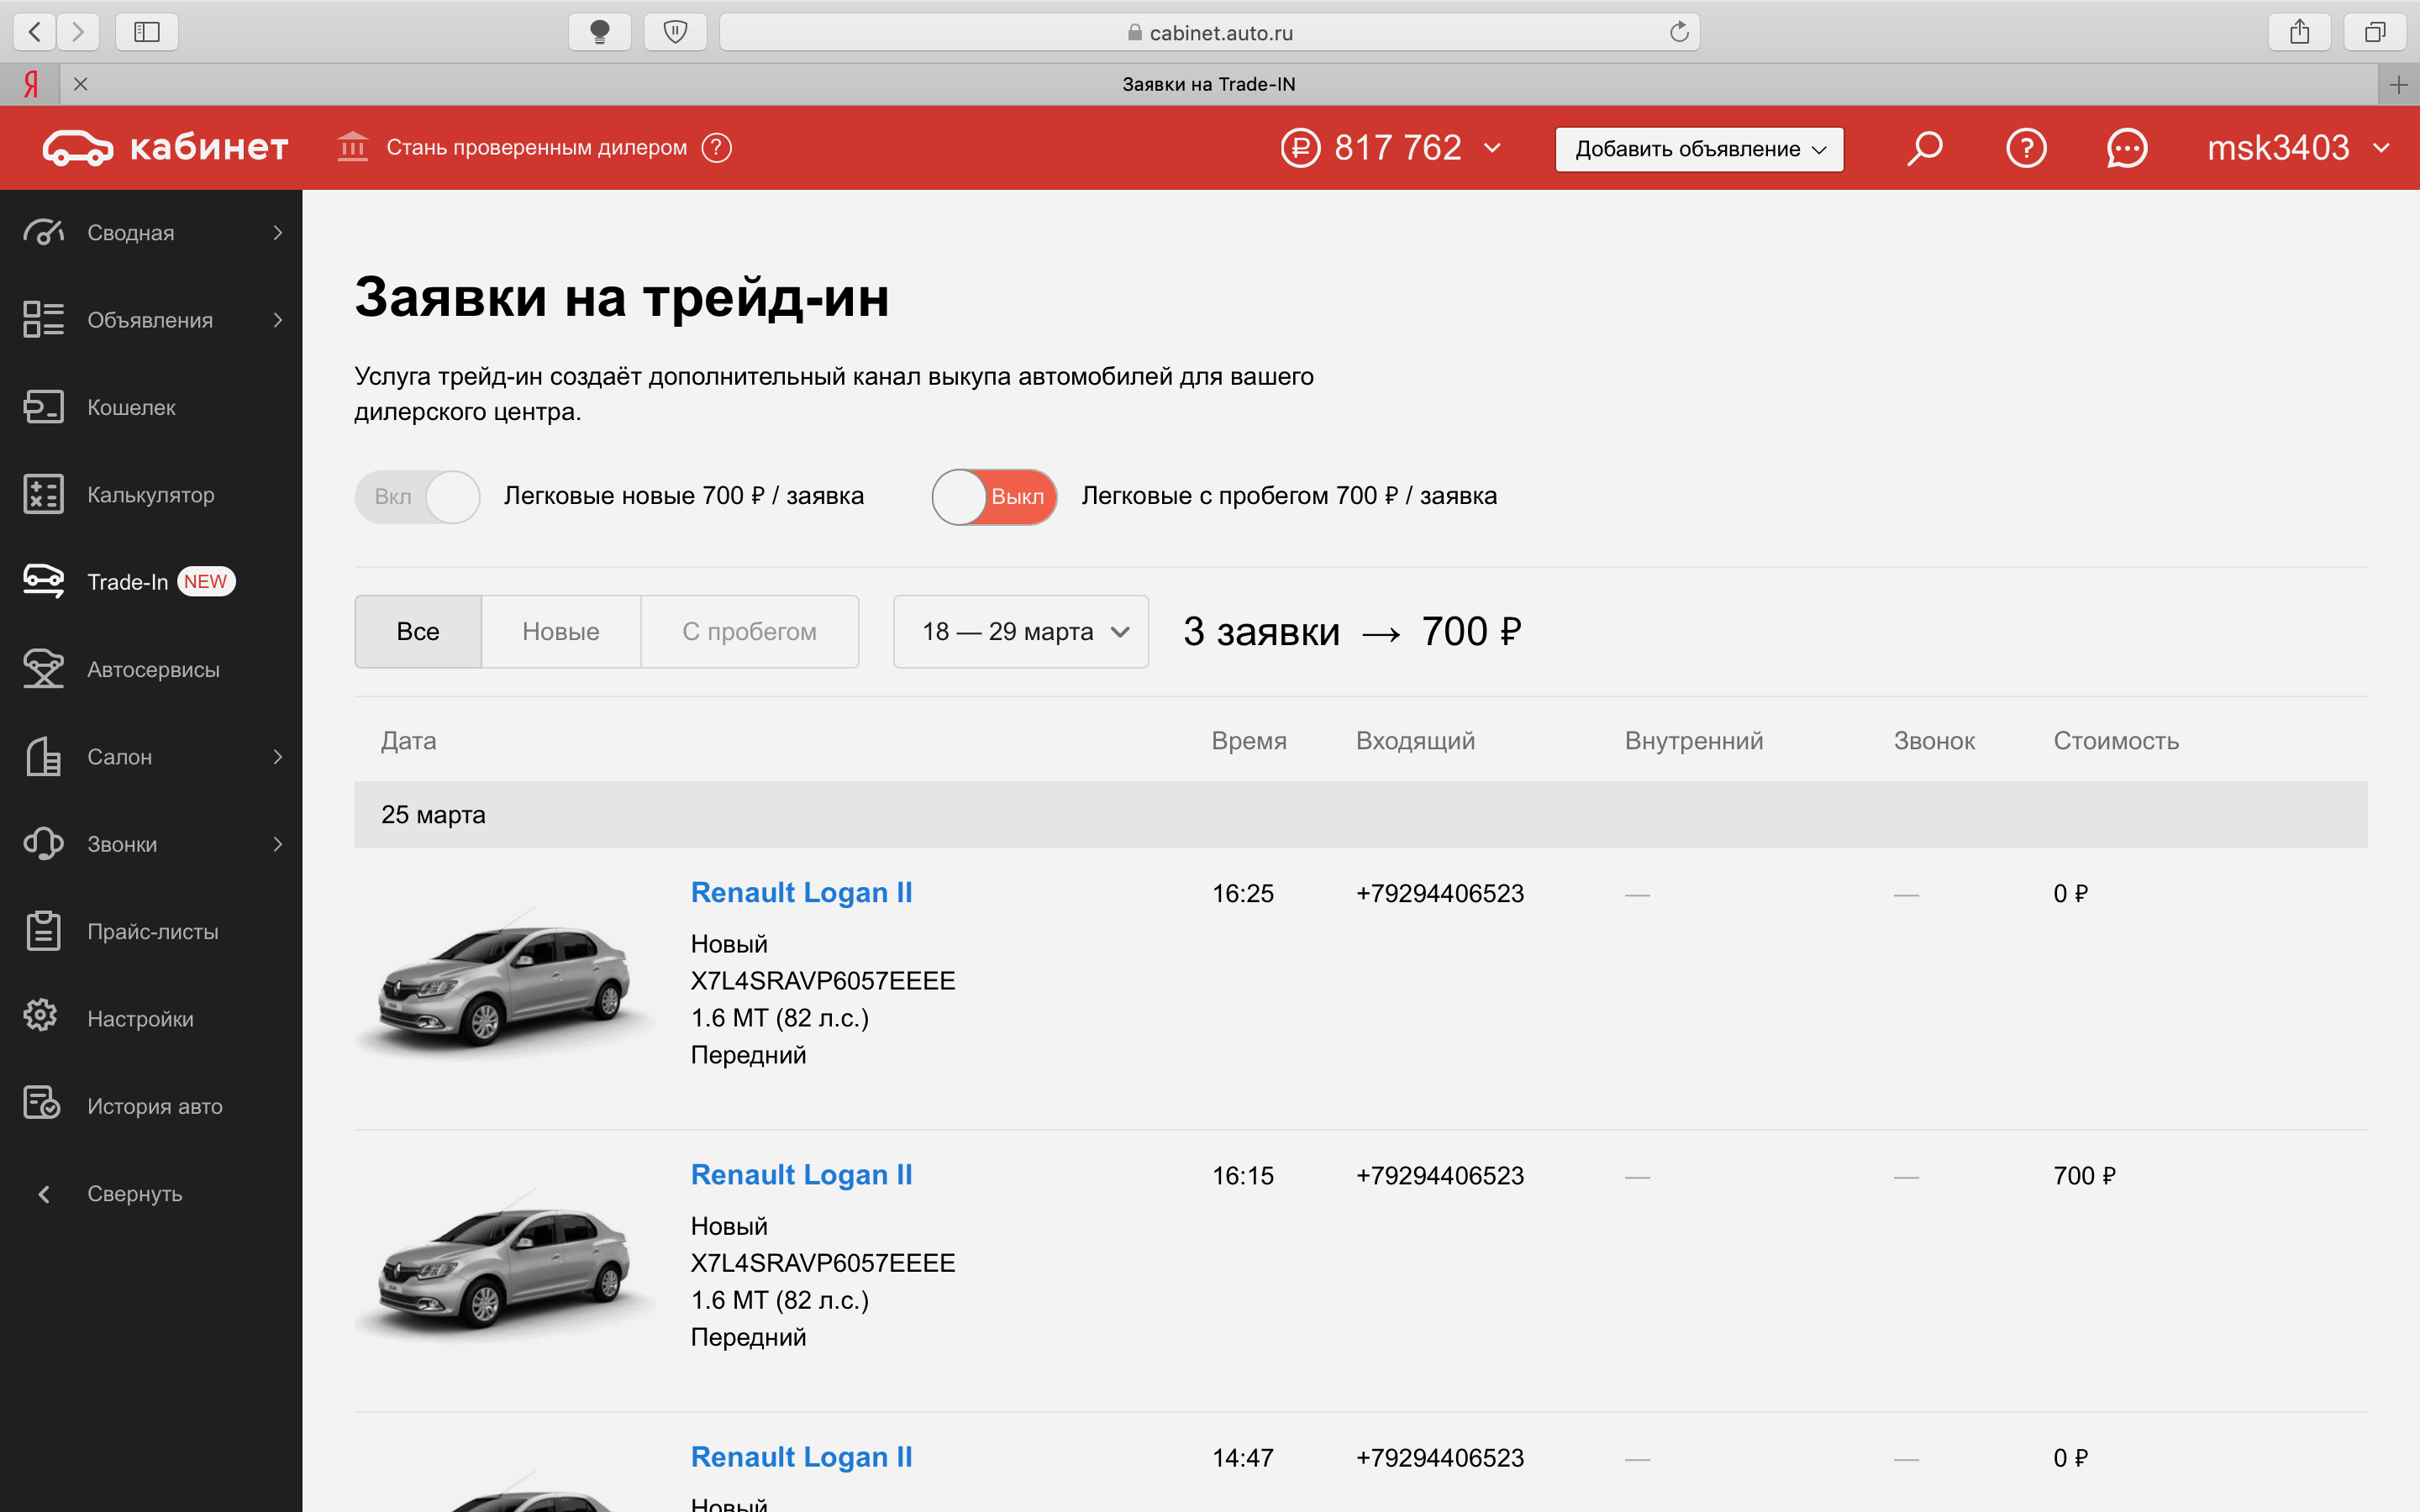Open Кошелек wallet icon in sidebar
This screenshot has height=1512, width=2420.
click(x=43, y=407)
